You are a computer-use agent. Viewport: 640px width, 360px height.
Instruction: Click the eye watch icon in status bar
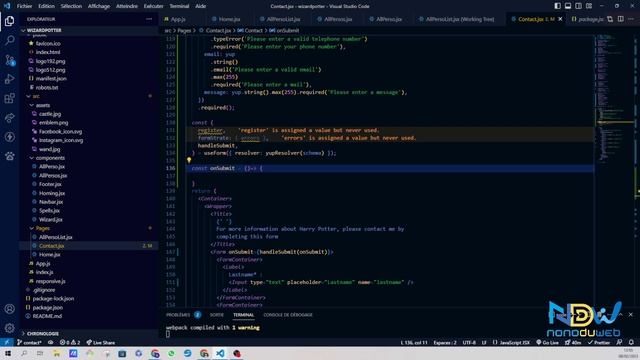pyautogui.click(x=51, y=342)
